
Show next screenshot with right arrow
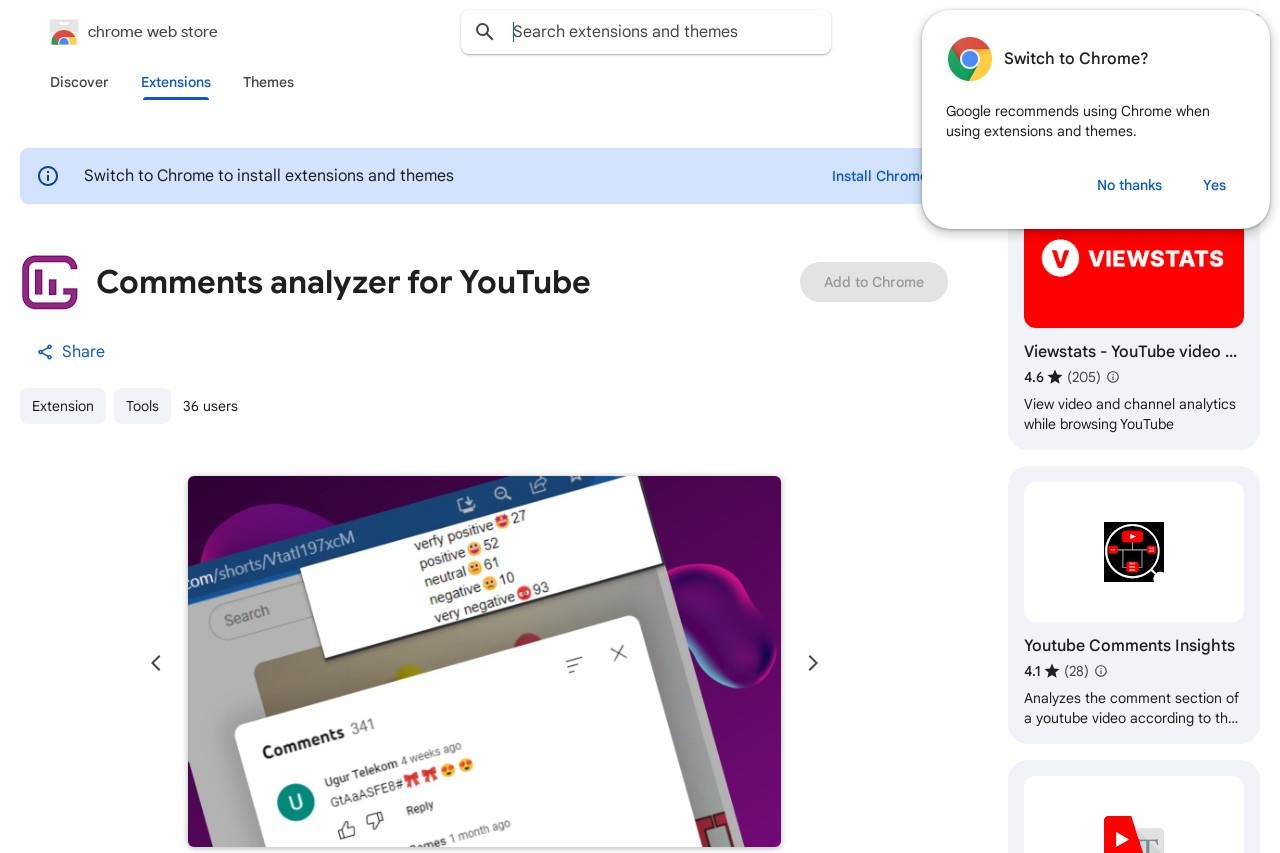coord(813,663)
